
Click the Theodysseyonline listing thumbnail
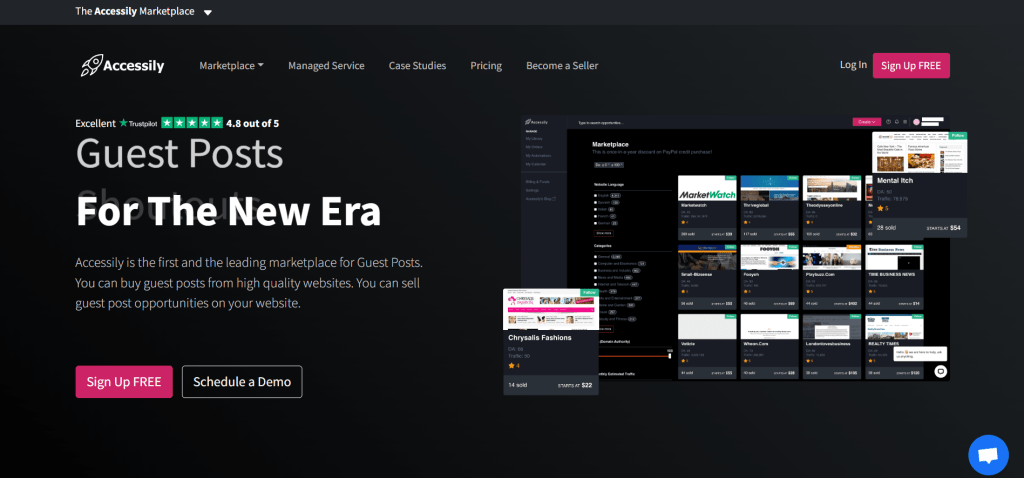click(x=832, y=187)
